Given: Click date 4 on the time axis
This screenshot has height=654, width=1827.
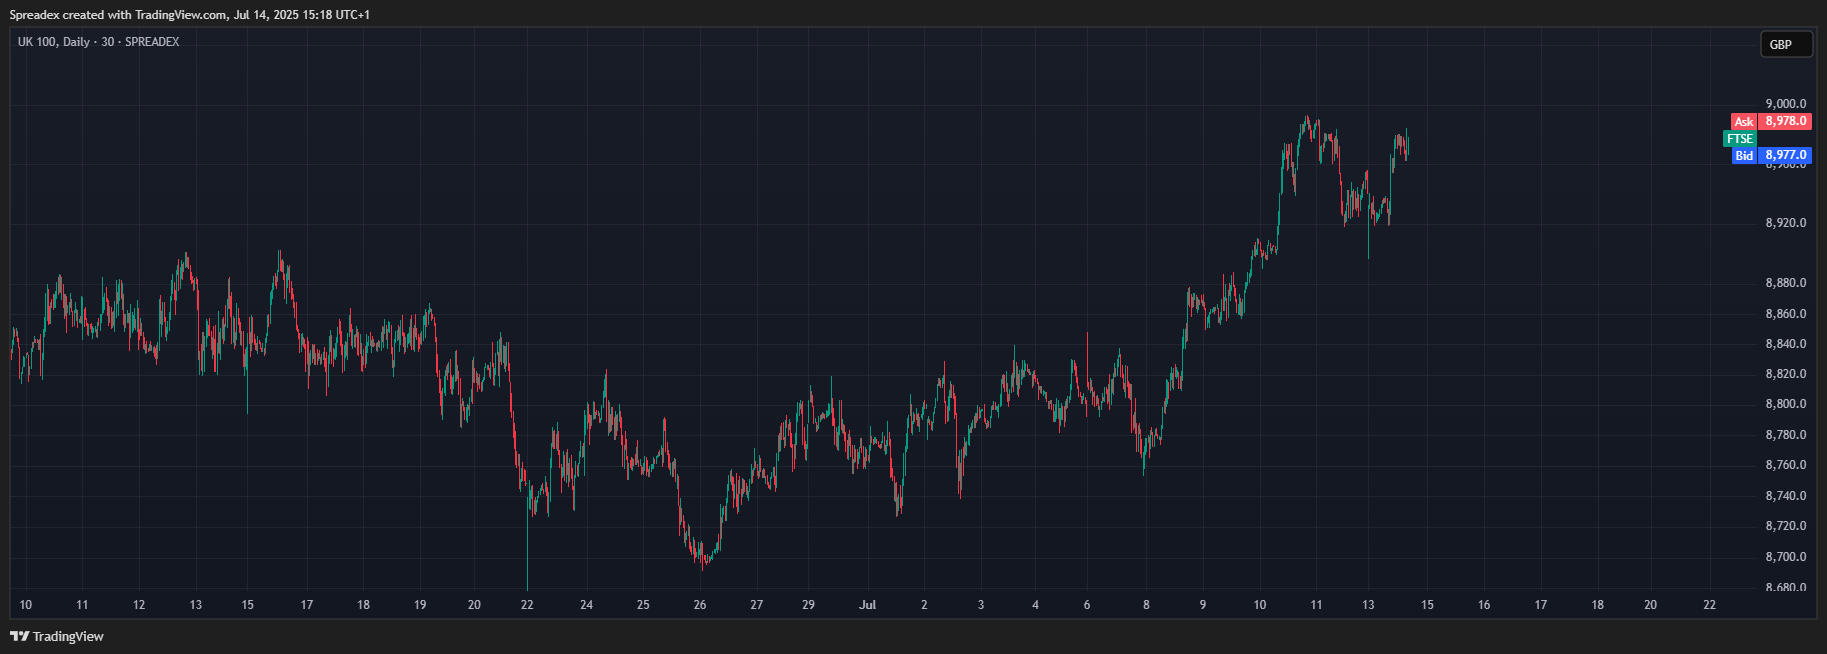Looking at the screenshot, I should point(1035,605).
